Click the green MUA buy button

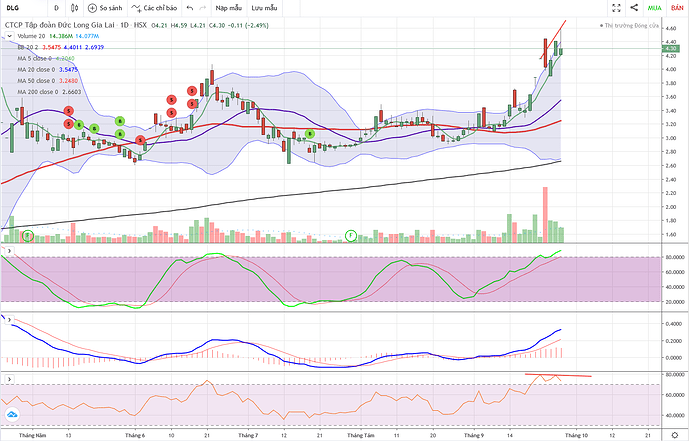(655, 8)
